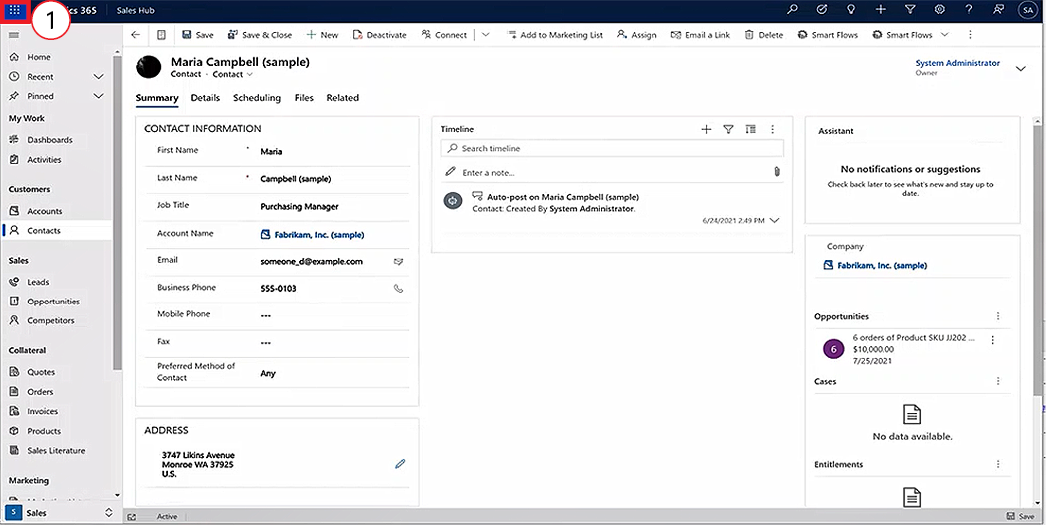Add a timeline record with plus icon
The width and height of the screenshot is (1050, 525).
pyautogui.click(x=706, y=129)
